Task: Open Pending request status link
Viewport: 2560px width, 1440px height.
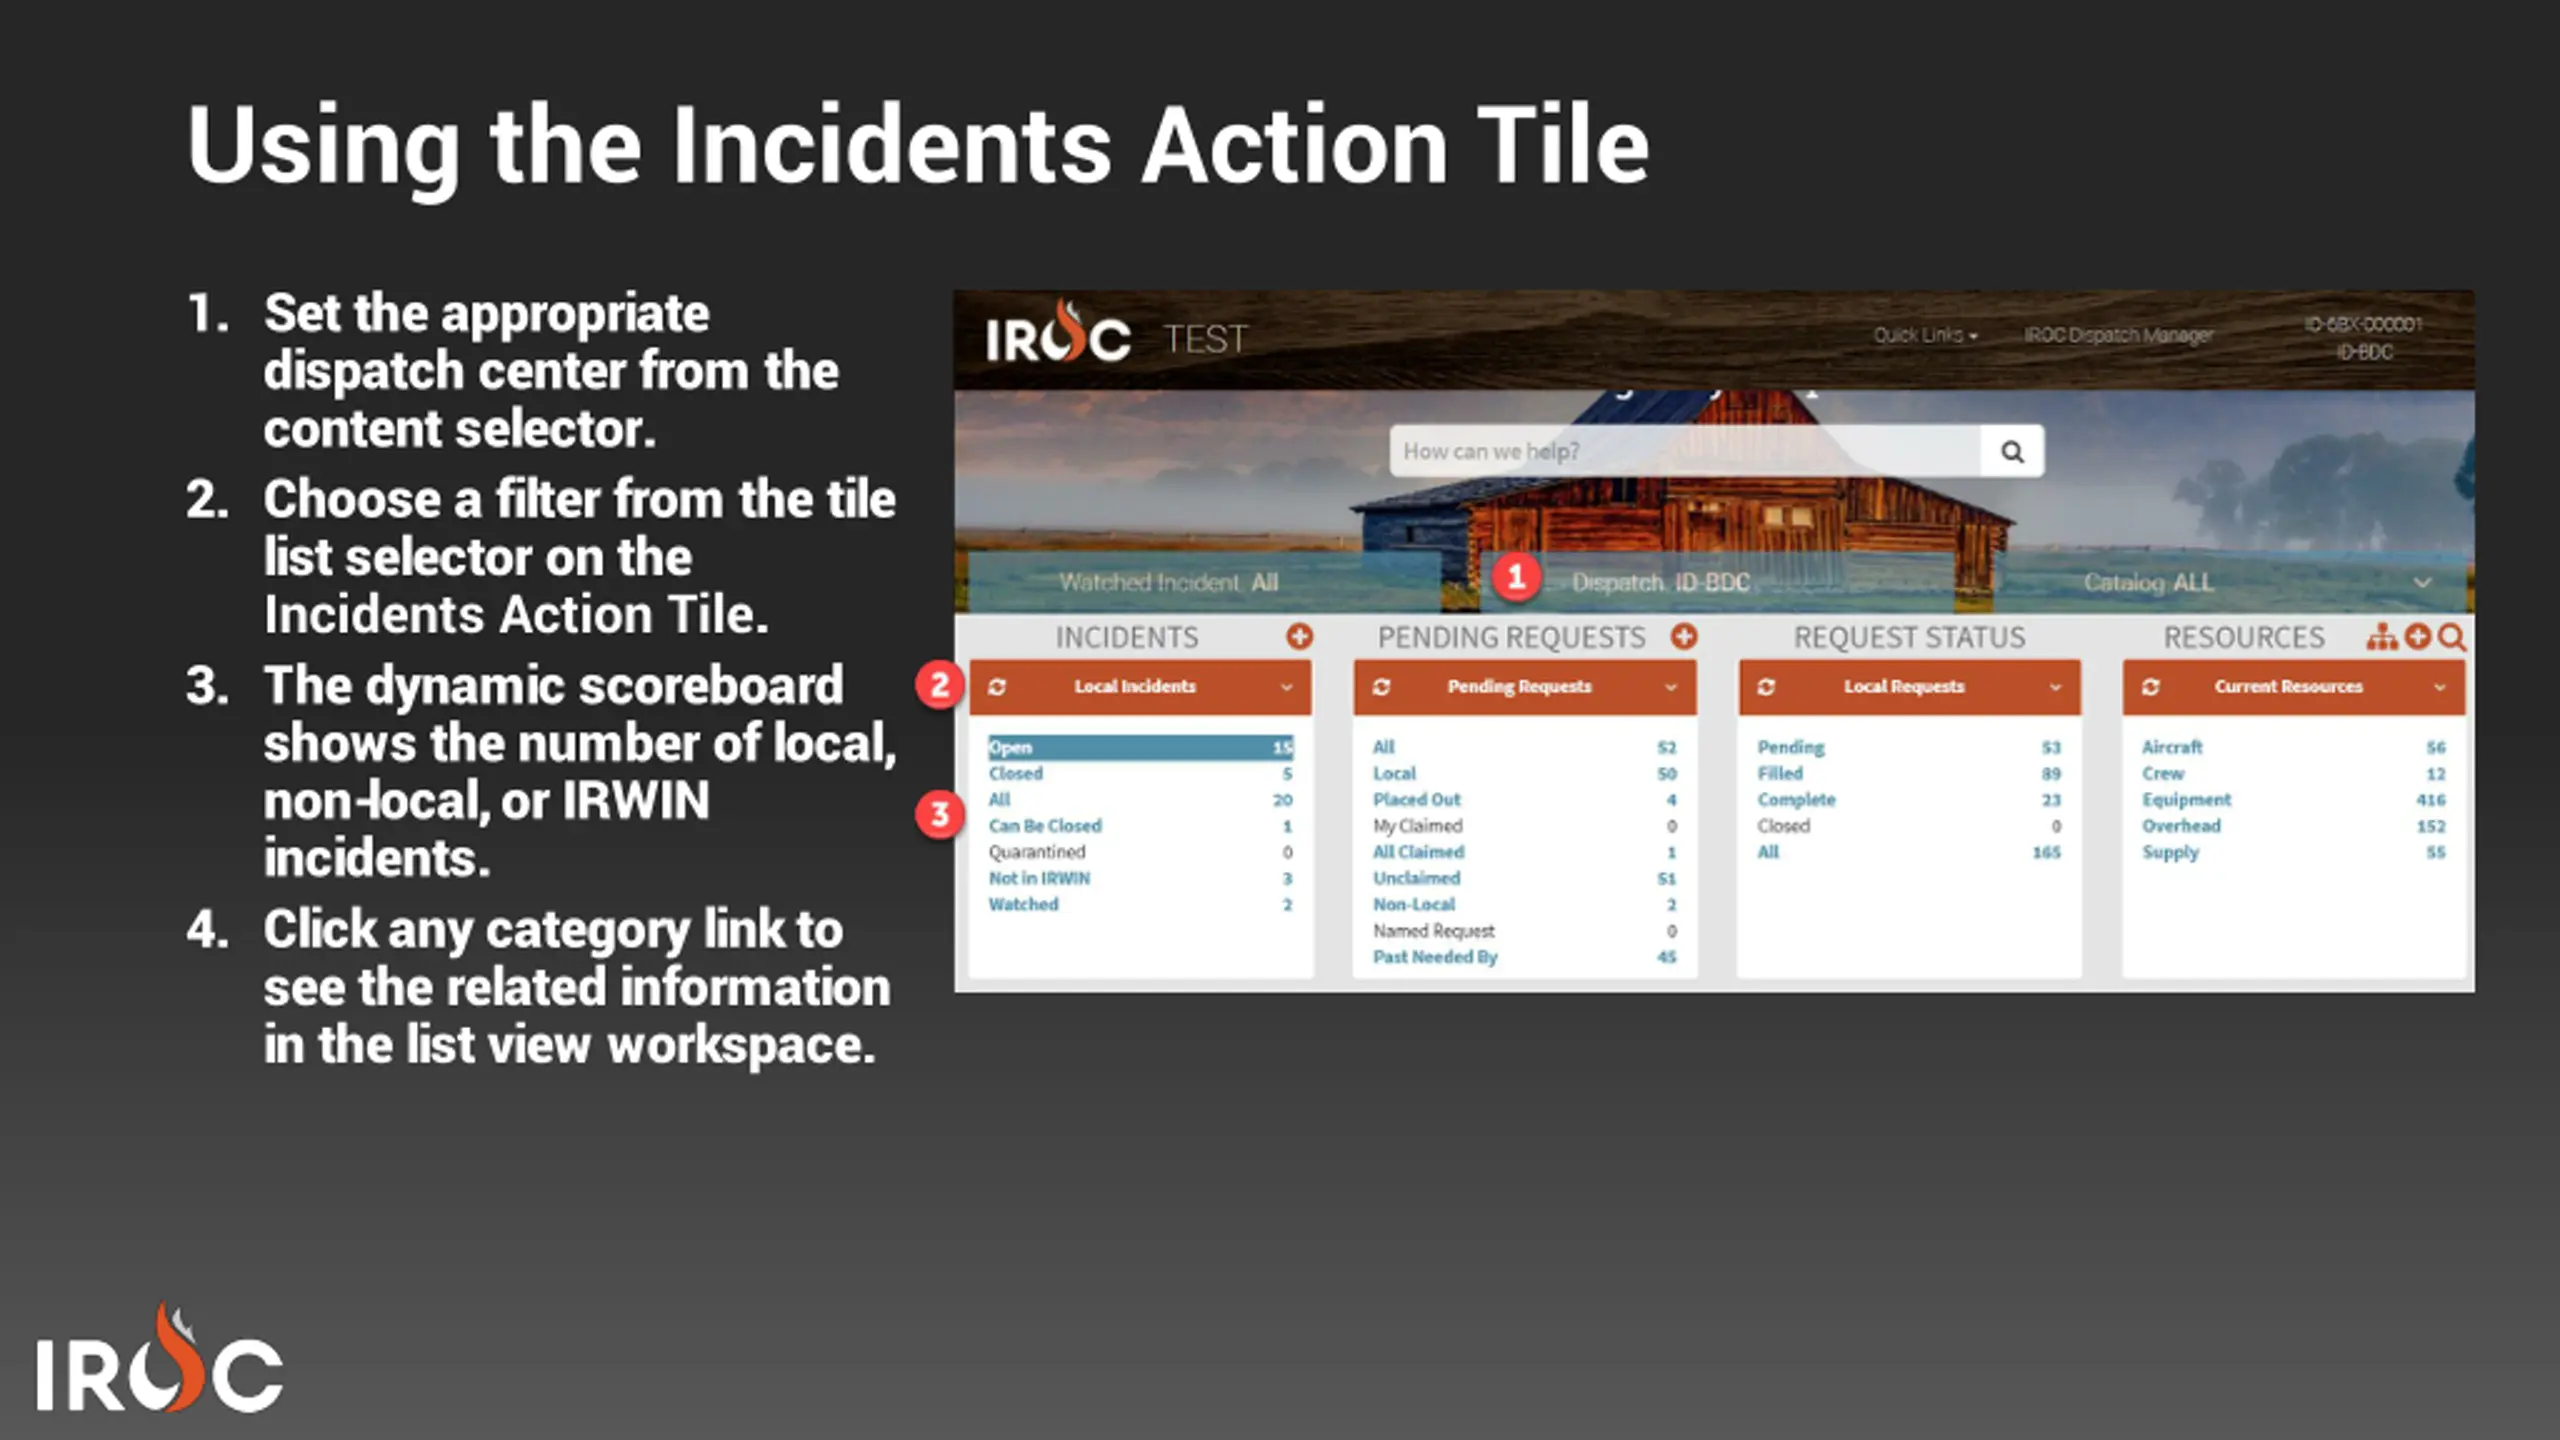Action: coord(1790,747)
